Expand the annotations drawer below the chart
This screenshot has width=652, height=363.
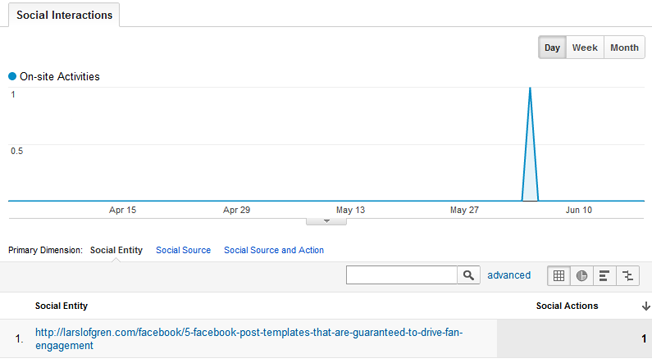tap(326, 221)
